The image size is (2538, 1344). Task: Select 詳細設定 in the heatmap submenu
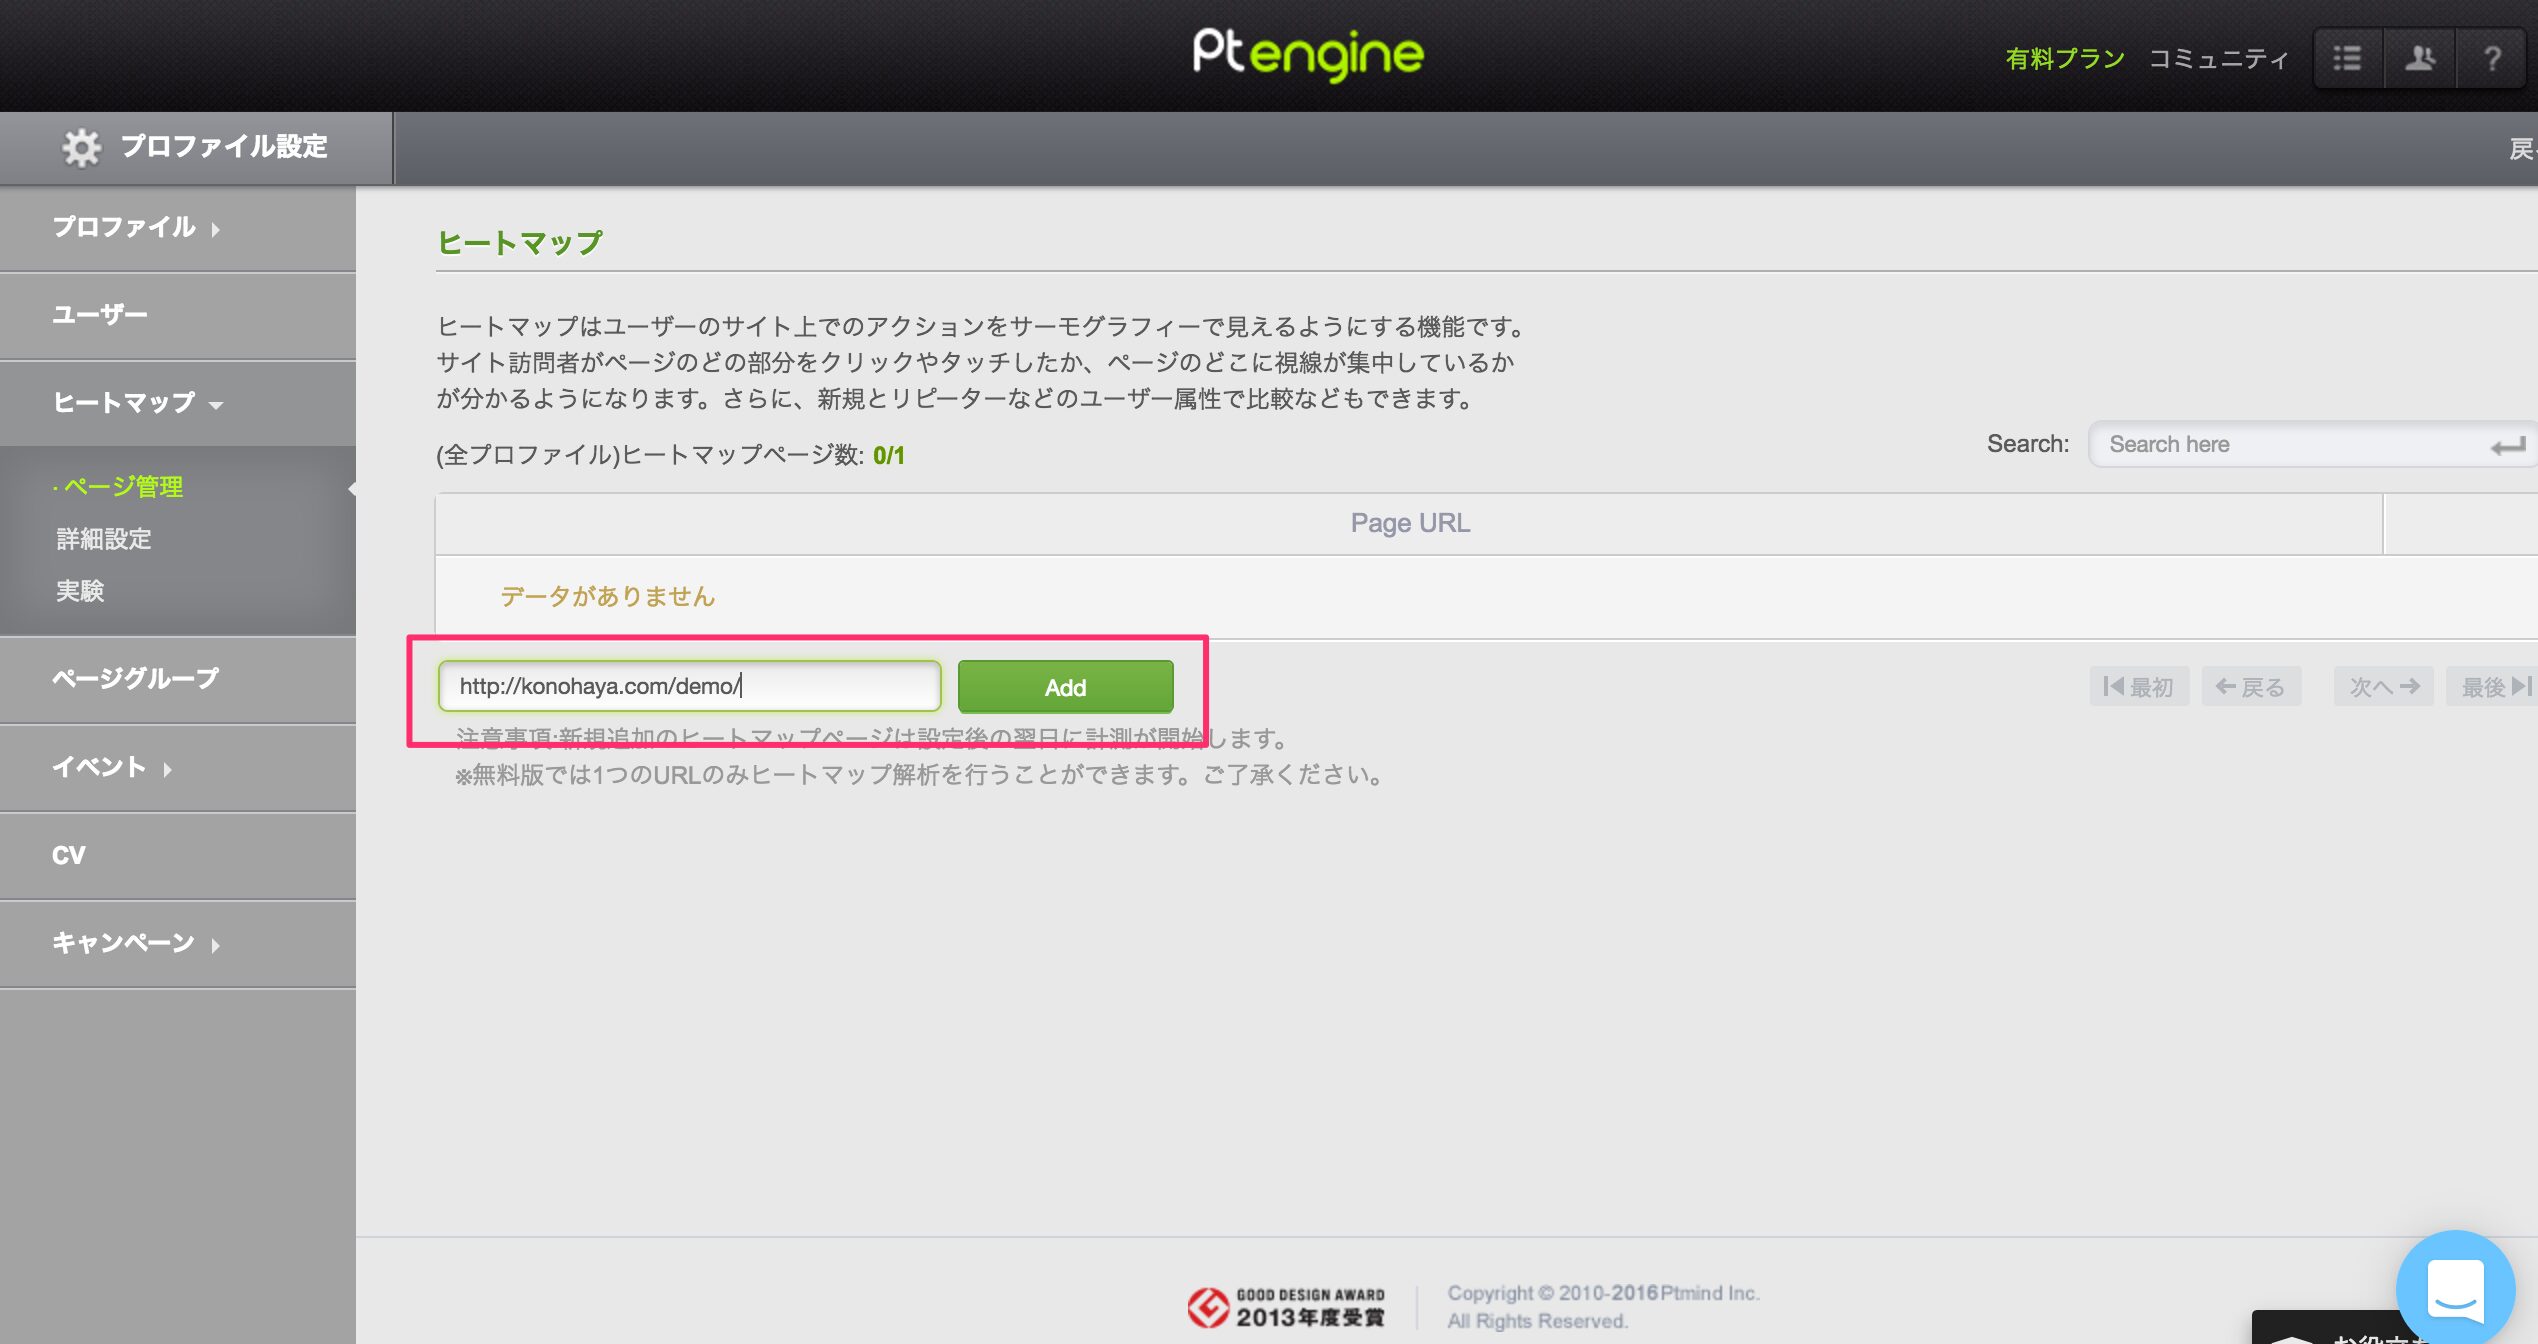[104, 539]
